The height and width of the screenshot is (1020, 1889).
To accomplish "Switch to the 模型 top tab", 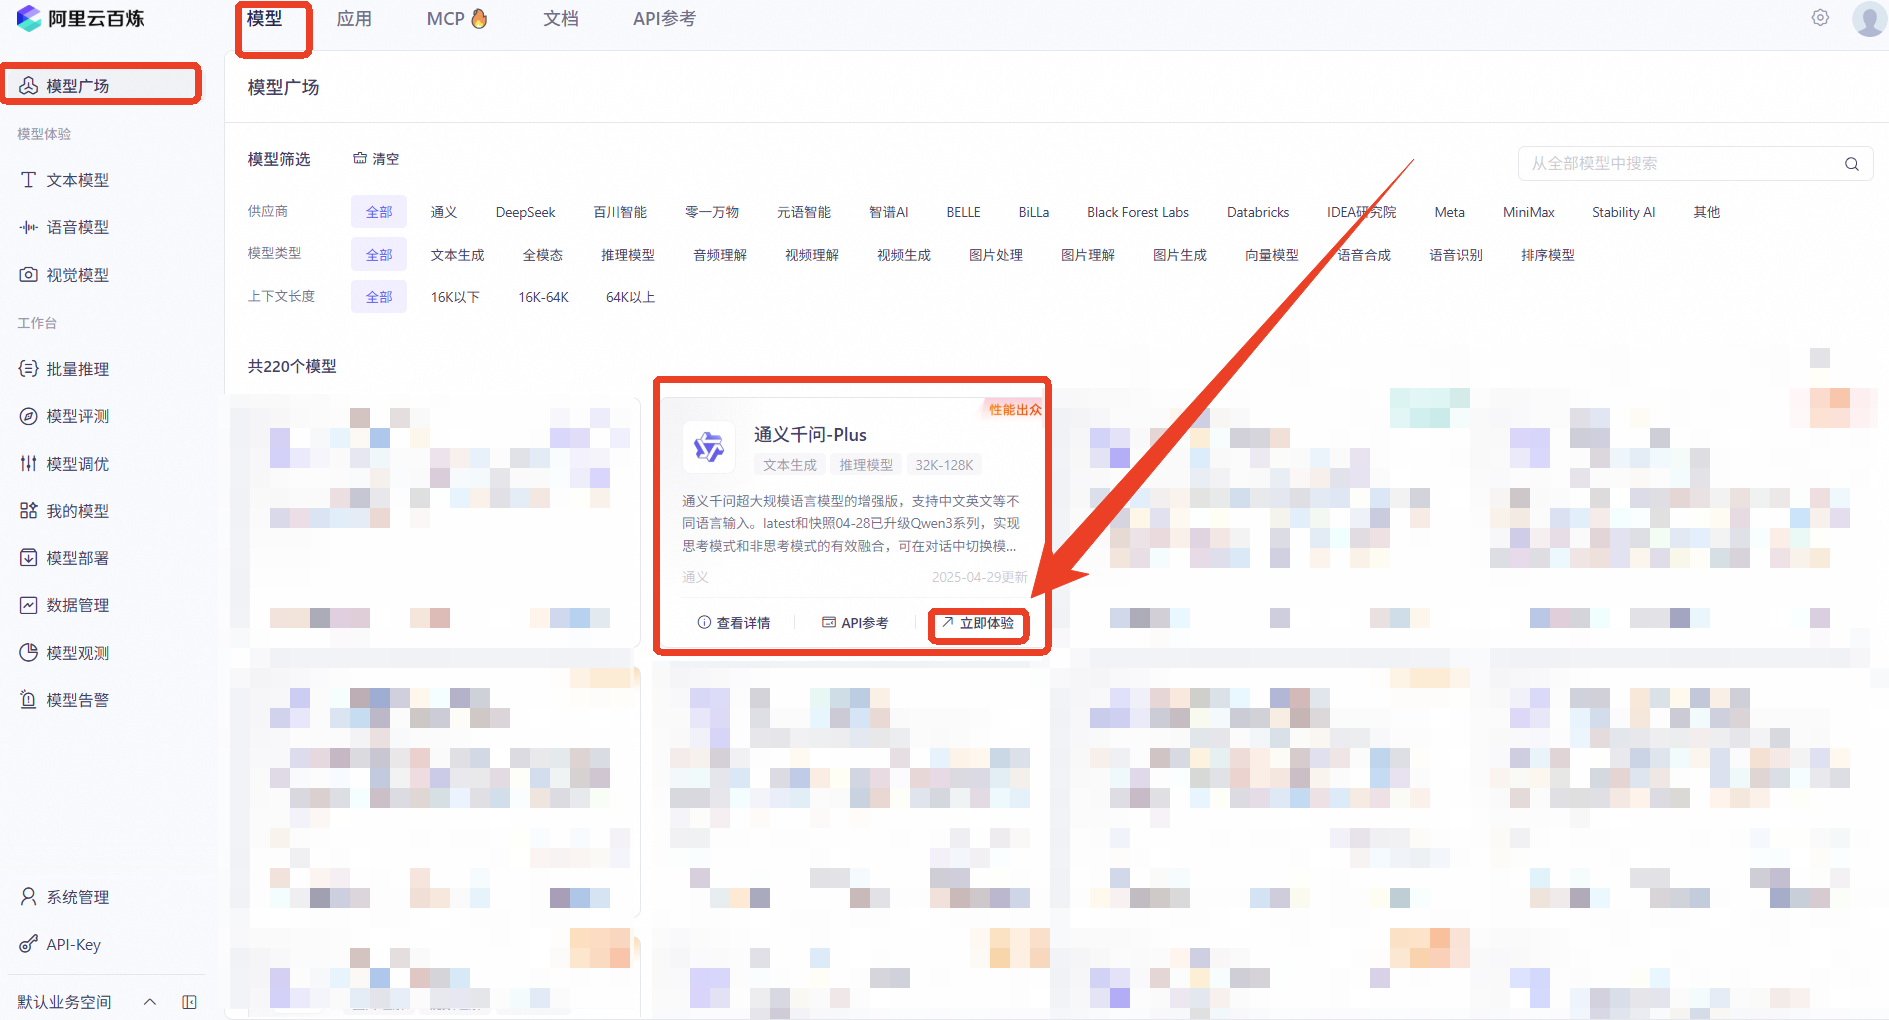I will point(265,18).
